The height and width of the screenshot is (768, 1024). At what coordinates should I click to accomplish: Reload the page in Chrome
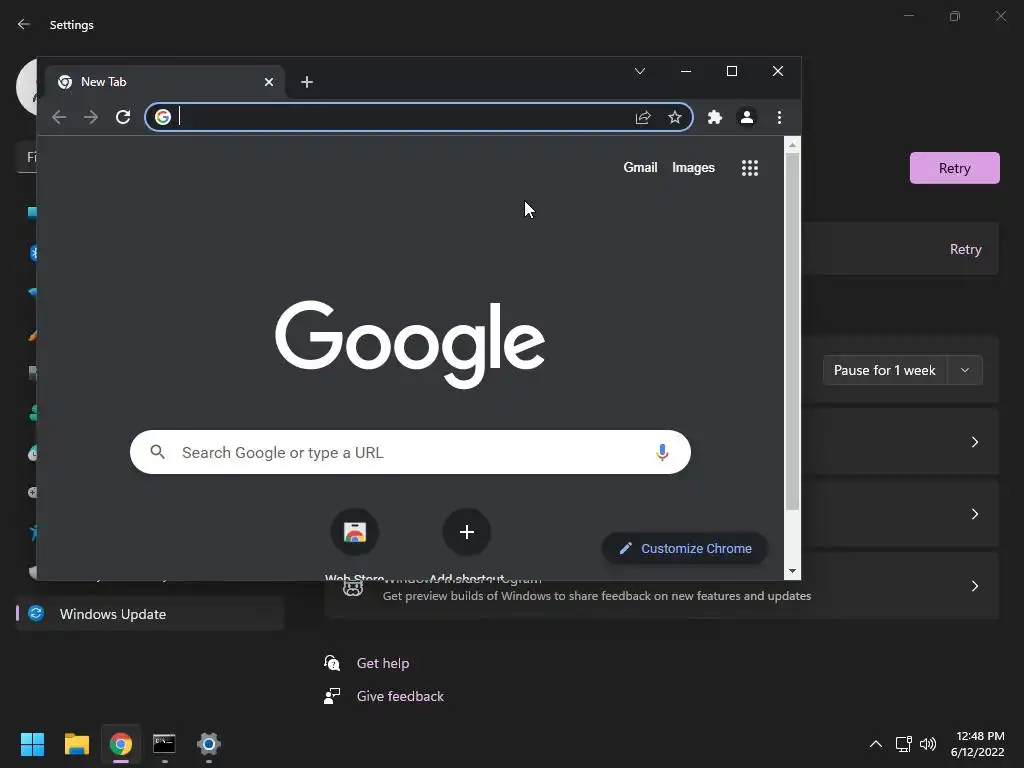[x=123, y=117]
